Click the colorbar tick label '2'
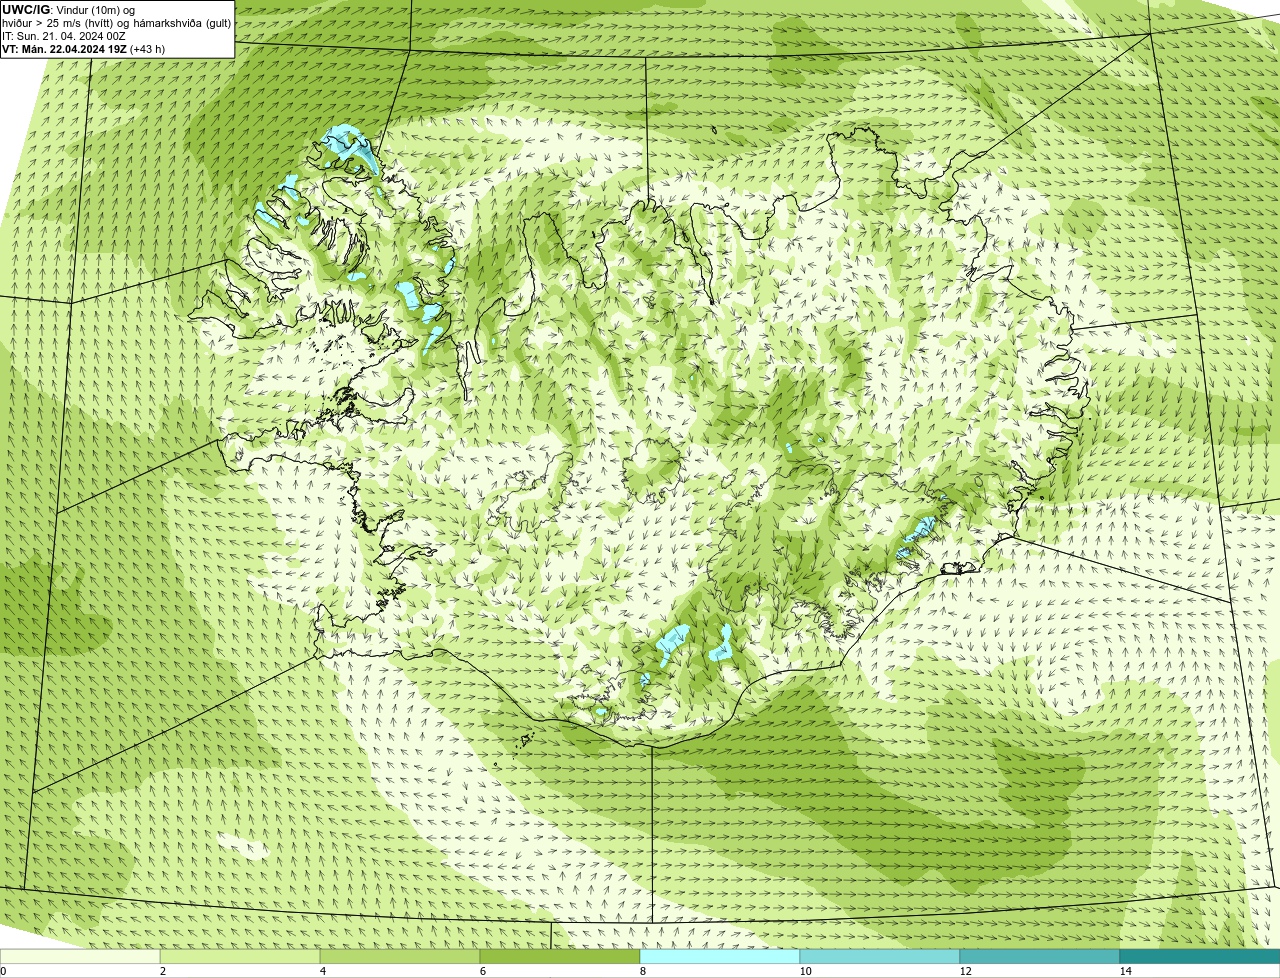Screen dimensions: 1280x978 (x=162, y=971)
